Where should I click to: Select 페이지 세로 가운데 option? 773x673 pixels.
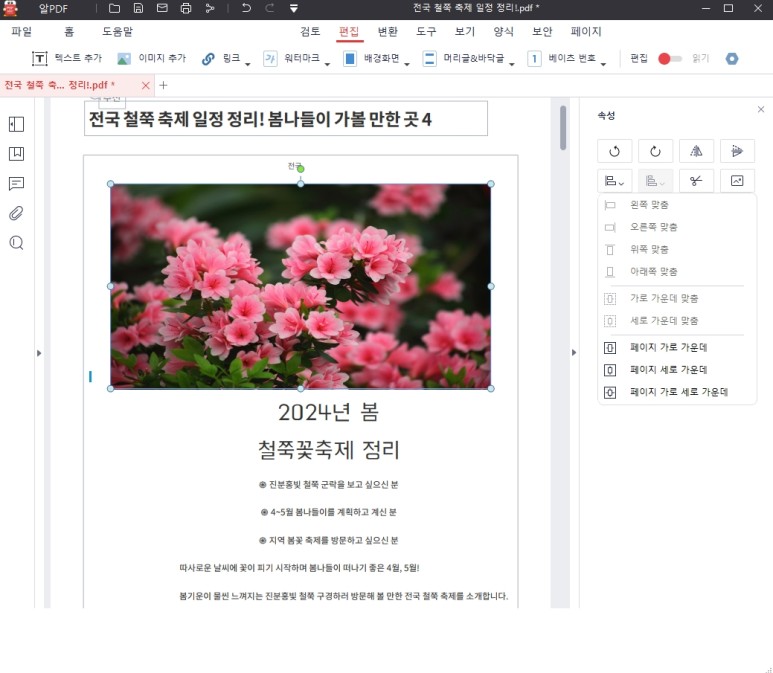(676, 370)
